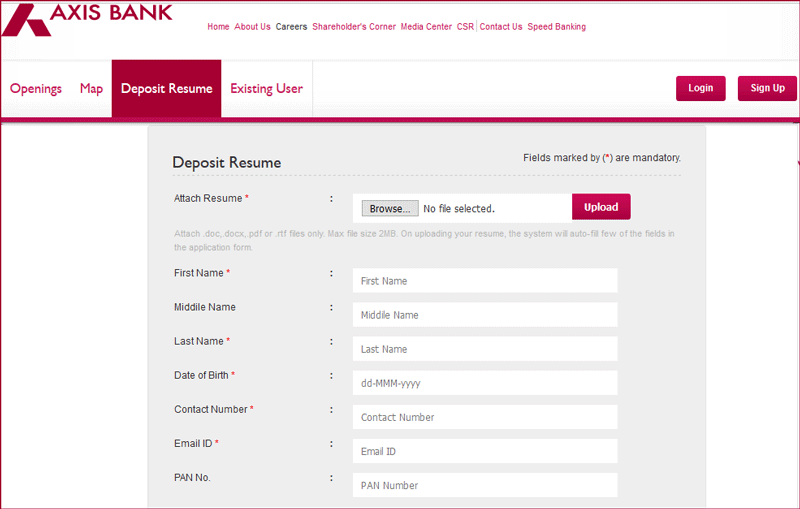This screenshot has width=800, height=509.
Task: Go to Speed Banking
Action: (x=556, y=27)
